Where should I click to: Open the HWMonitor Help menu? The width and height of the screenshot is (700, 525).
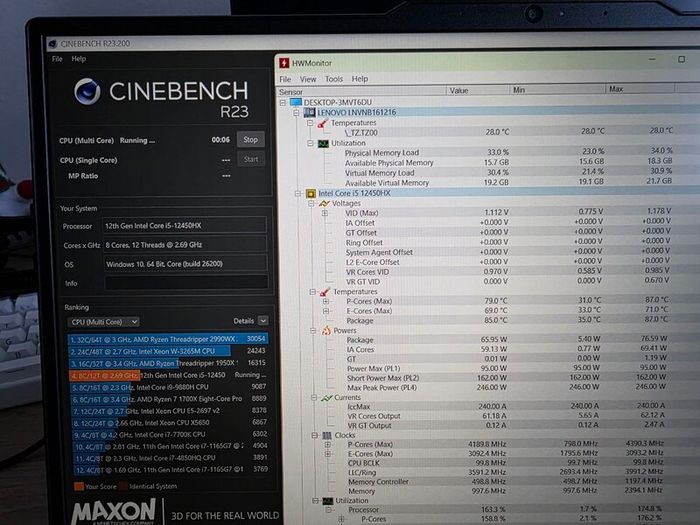(360, 79)
